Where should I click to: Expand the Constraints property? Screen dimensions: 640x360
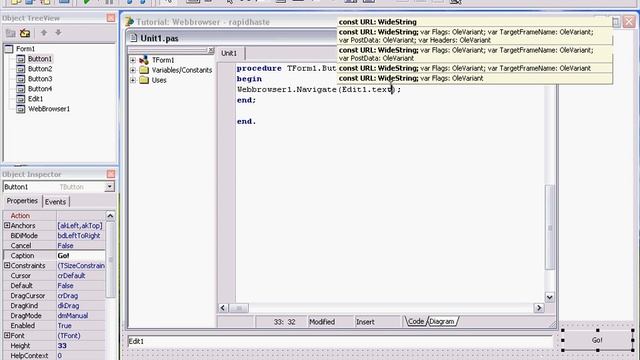pyautogui.click(x=7, y=265)
